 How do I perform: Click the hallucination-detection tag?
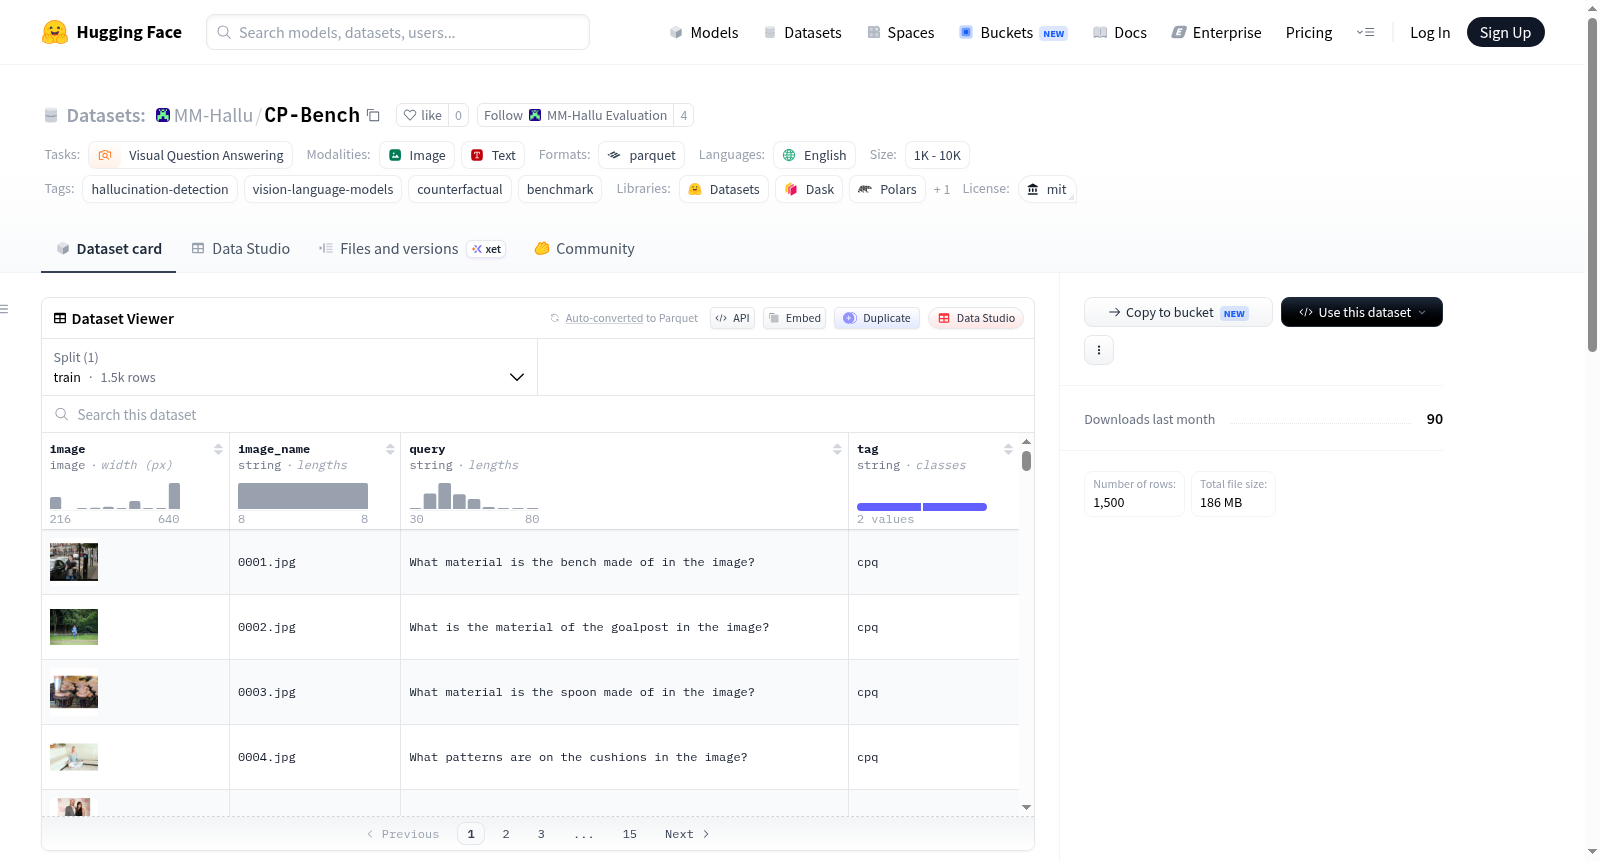point(160,189)
